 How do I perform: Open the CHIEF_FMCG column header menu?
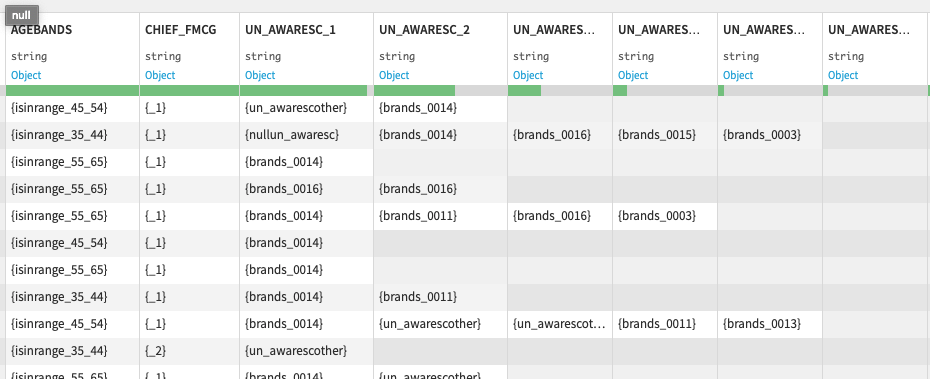point(181,30)
